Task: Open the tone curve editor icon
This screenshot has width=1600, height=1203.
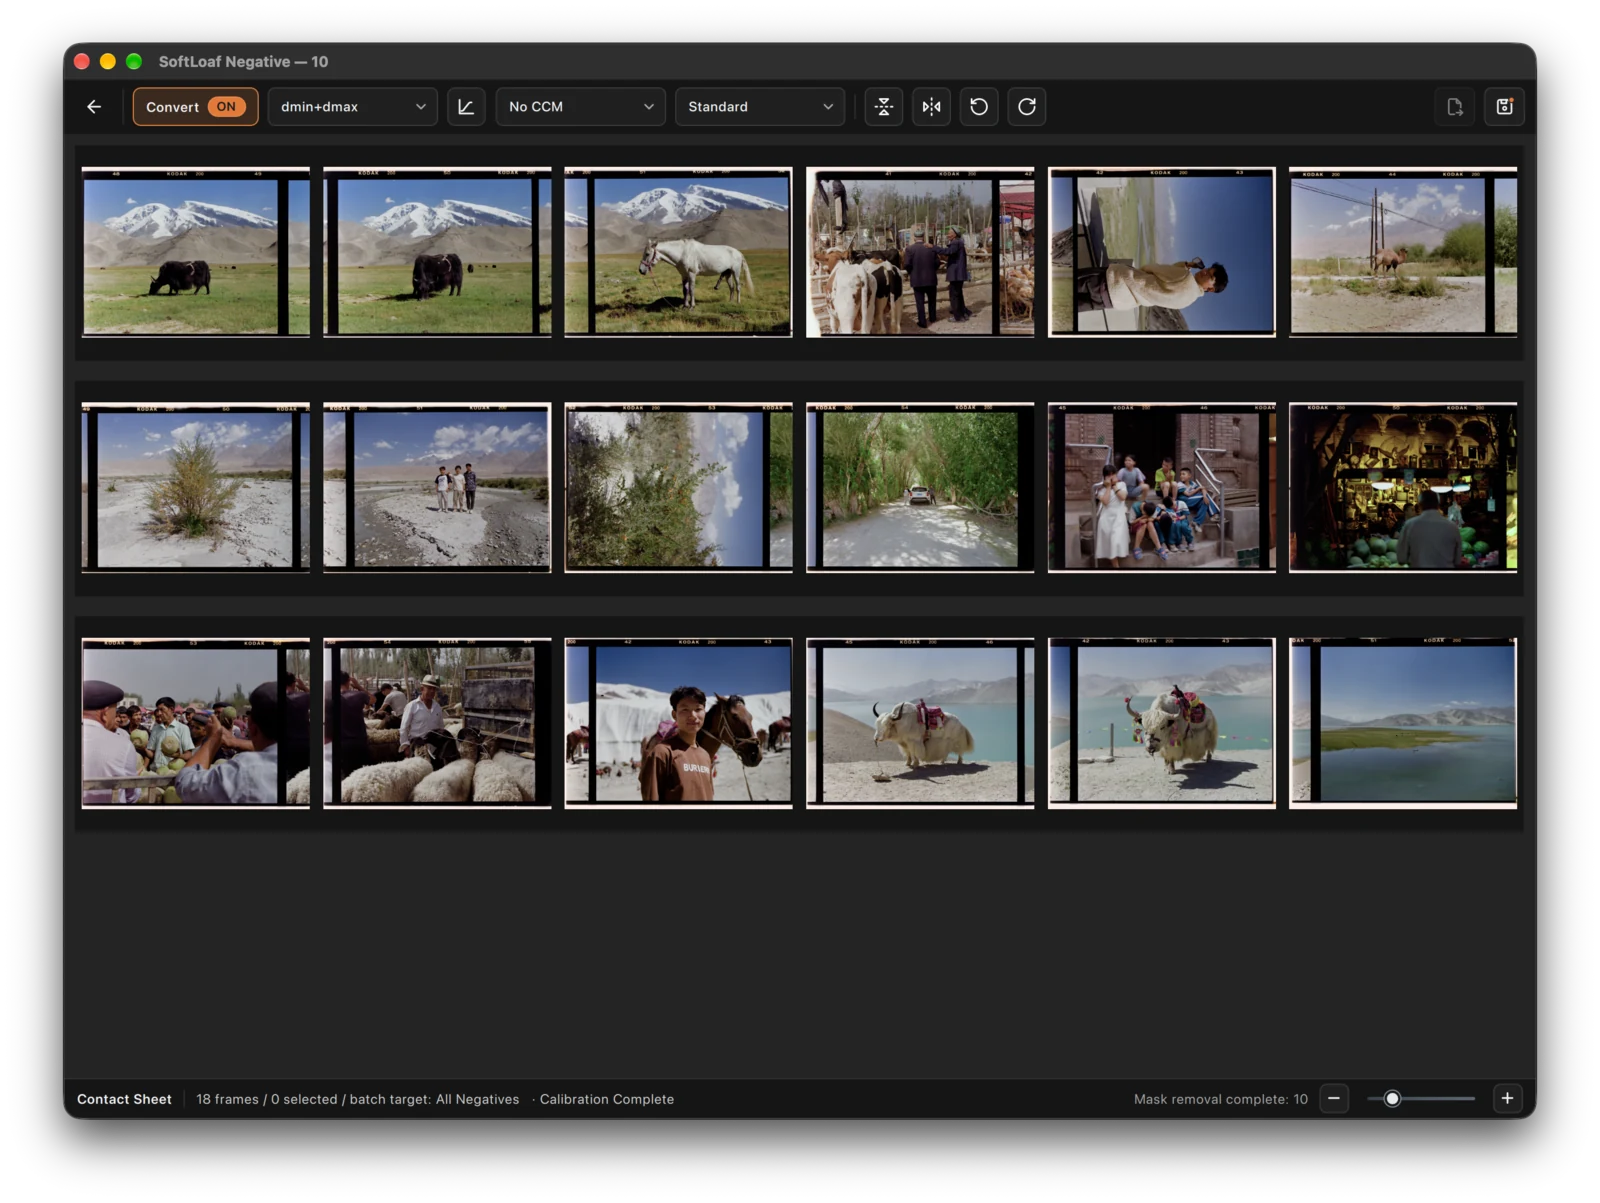Action: [466, 107]
